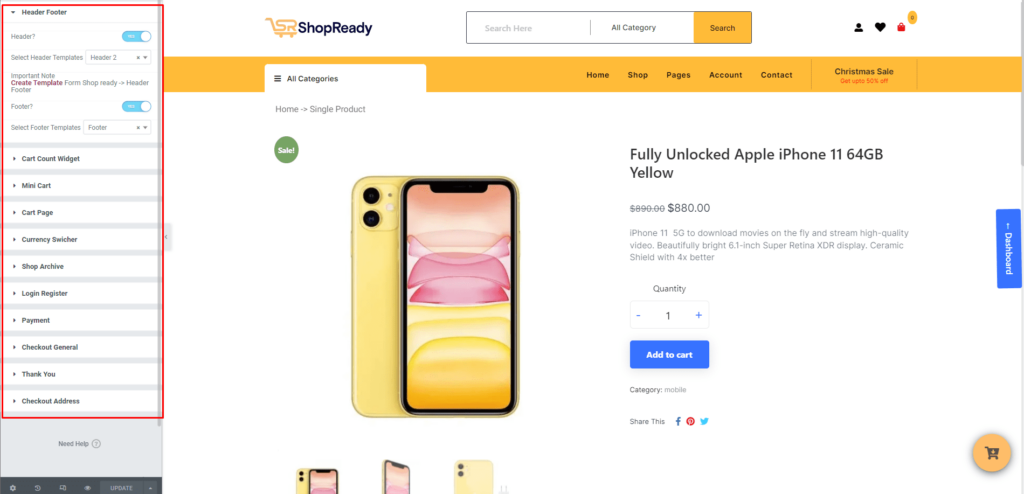Open Elementor settings gear icon
Image resolution: width=1024 pixels, height=494 pixels.
pos(12,487)
